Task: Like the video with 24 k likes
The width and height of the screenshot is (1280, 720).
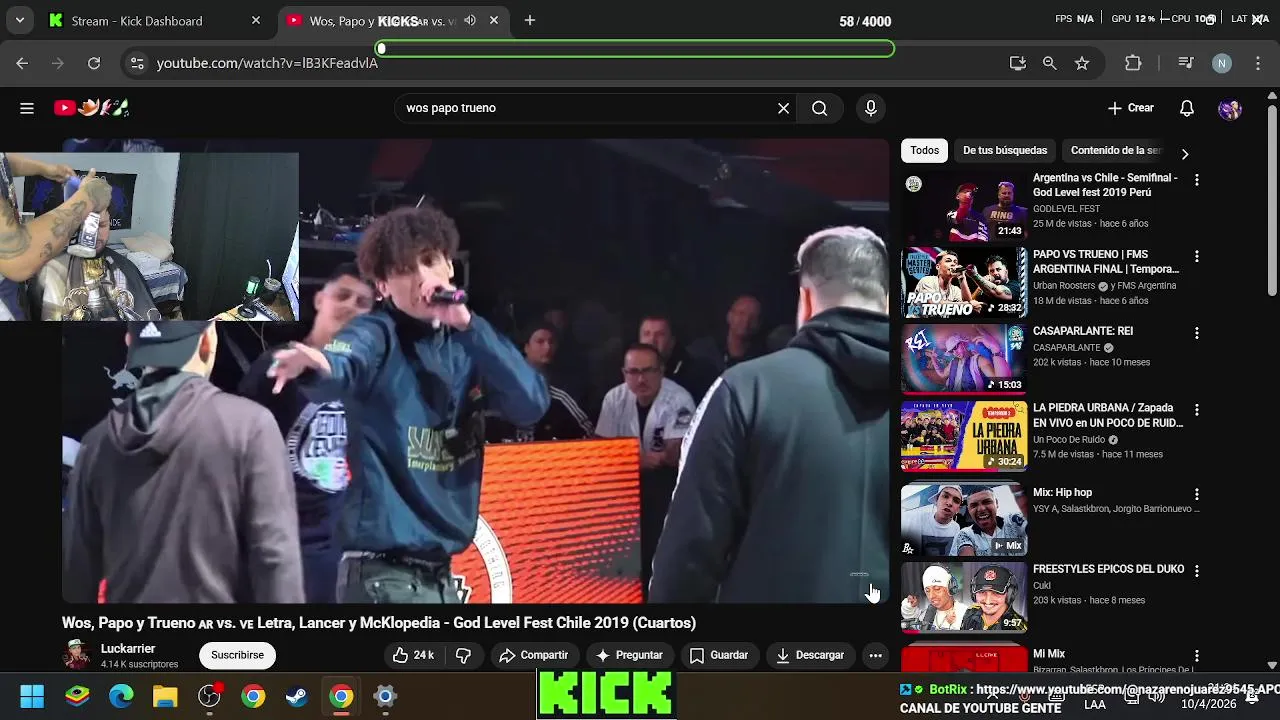Action: point(412,655)
